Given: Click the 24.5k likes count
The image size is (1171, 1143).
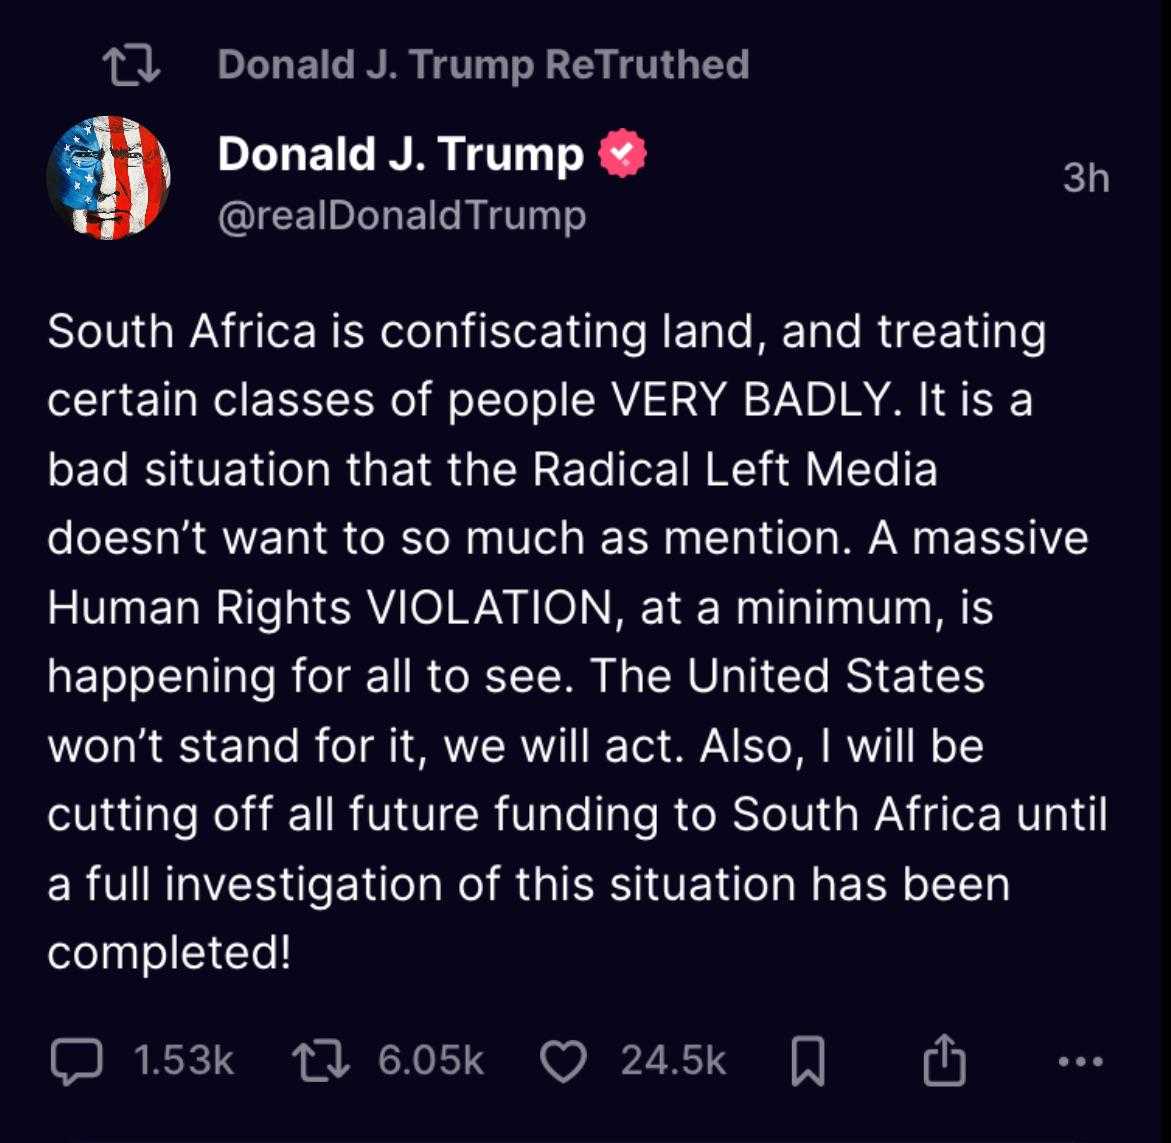Looking at the screenshot, I should 673,1061.
